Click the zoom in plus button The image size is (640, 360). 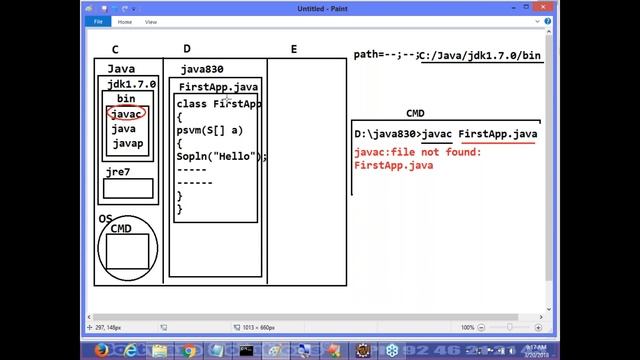click(538, 327)
